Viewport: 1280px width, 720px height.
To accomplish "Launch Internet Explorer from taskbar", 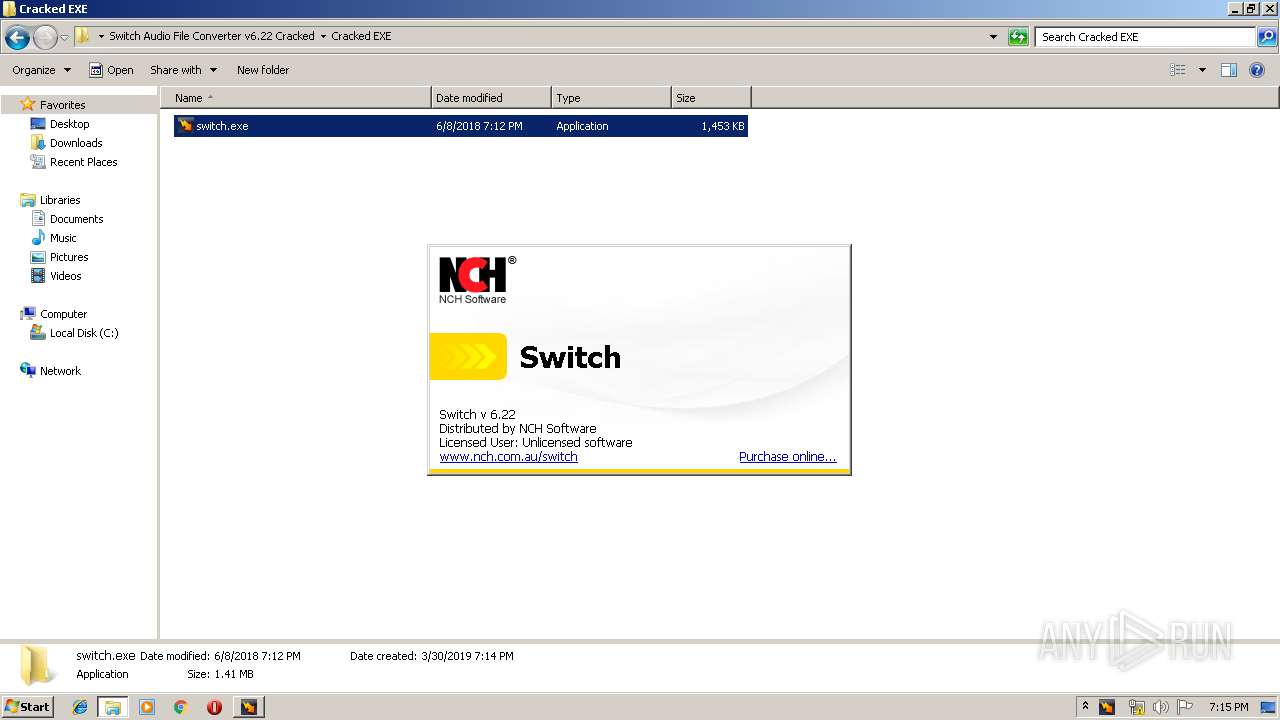I will click(x=80, y=707).
